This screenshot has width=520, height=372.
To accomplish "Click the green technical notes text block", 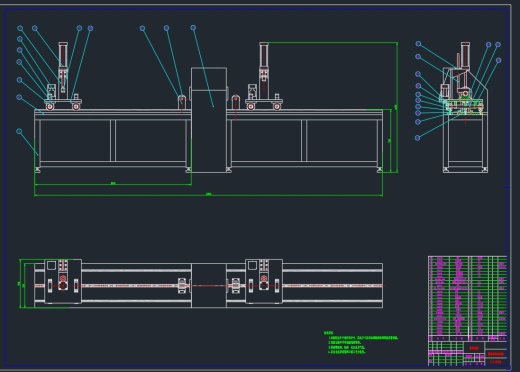I will tap(361, 342).
